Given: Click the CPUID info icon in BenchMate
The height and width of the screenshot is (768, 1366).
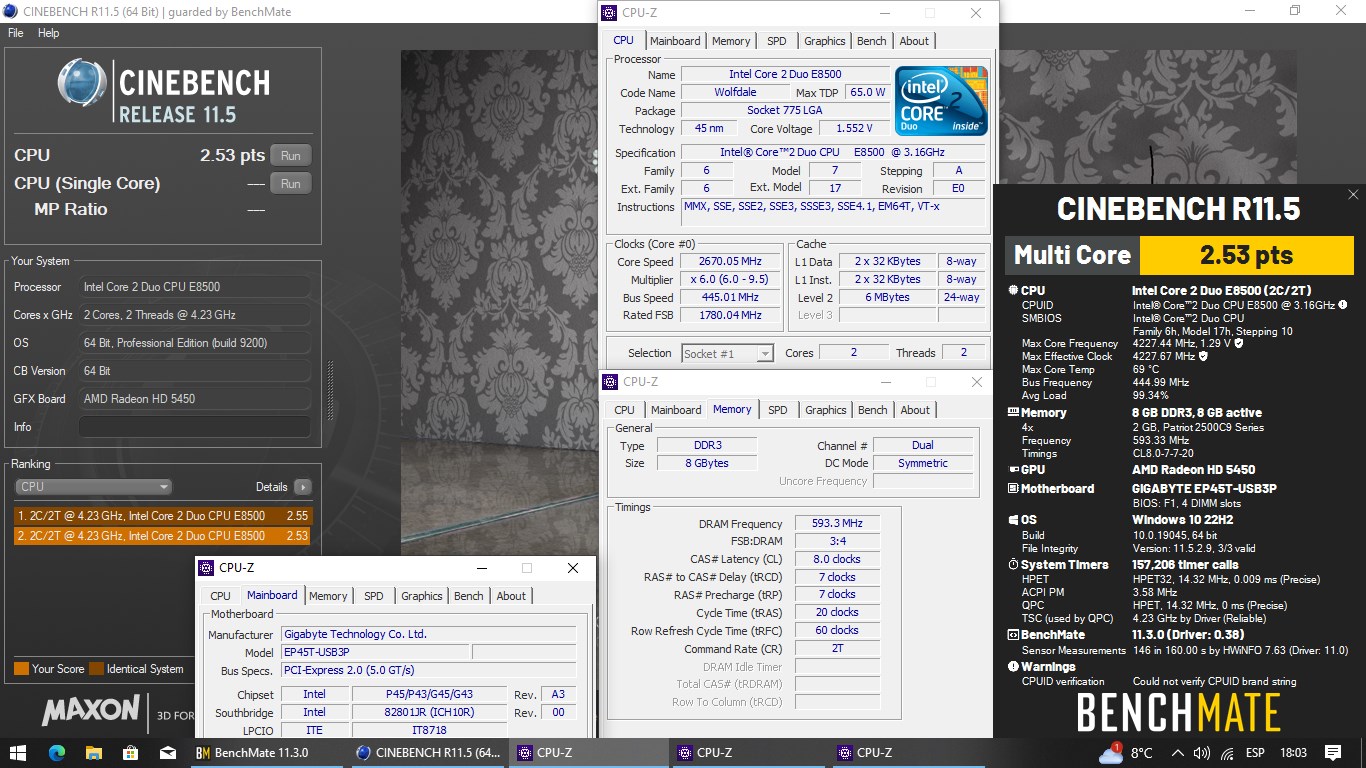Looking at the screenshot, I should click(1342, 305).
